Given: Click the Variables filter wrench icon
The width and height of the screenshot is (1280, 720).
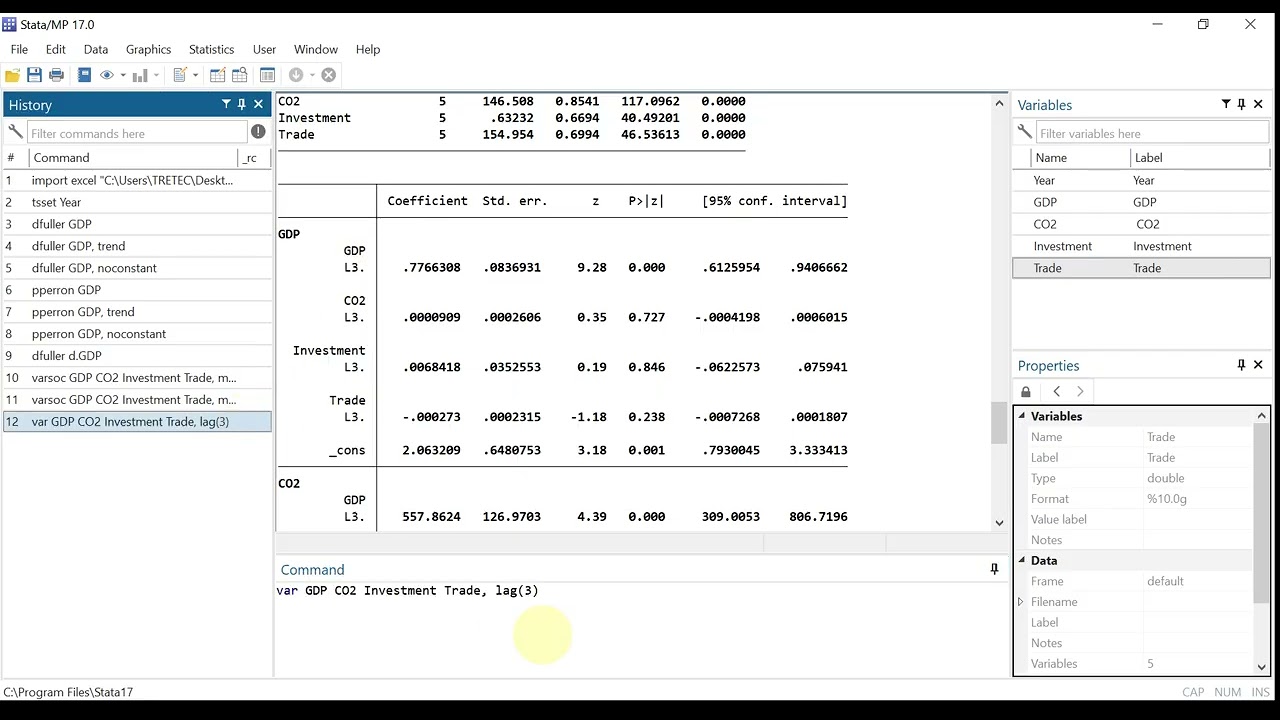Looking at the screenshot, I should click(1025, 132).
